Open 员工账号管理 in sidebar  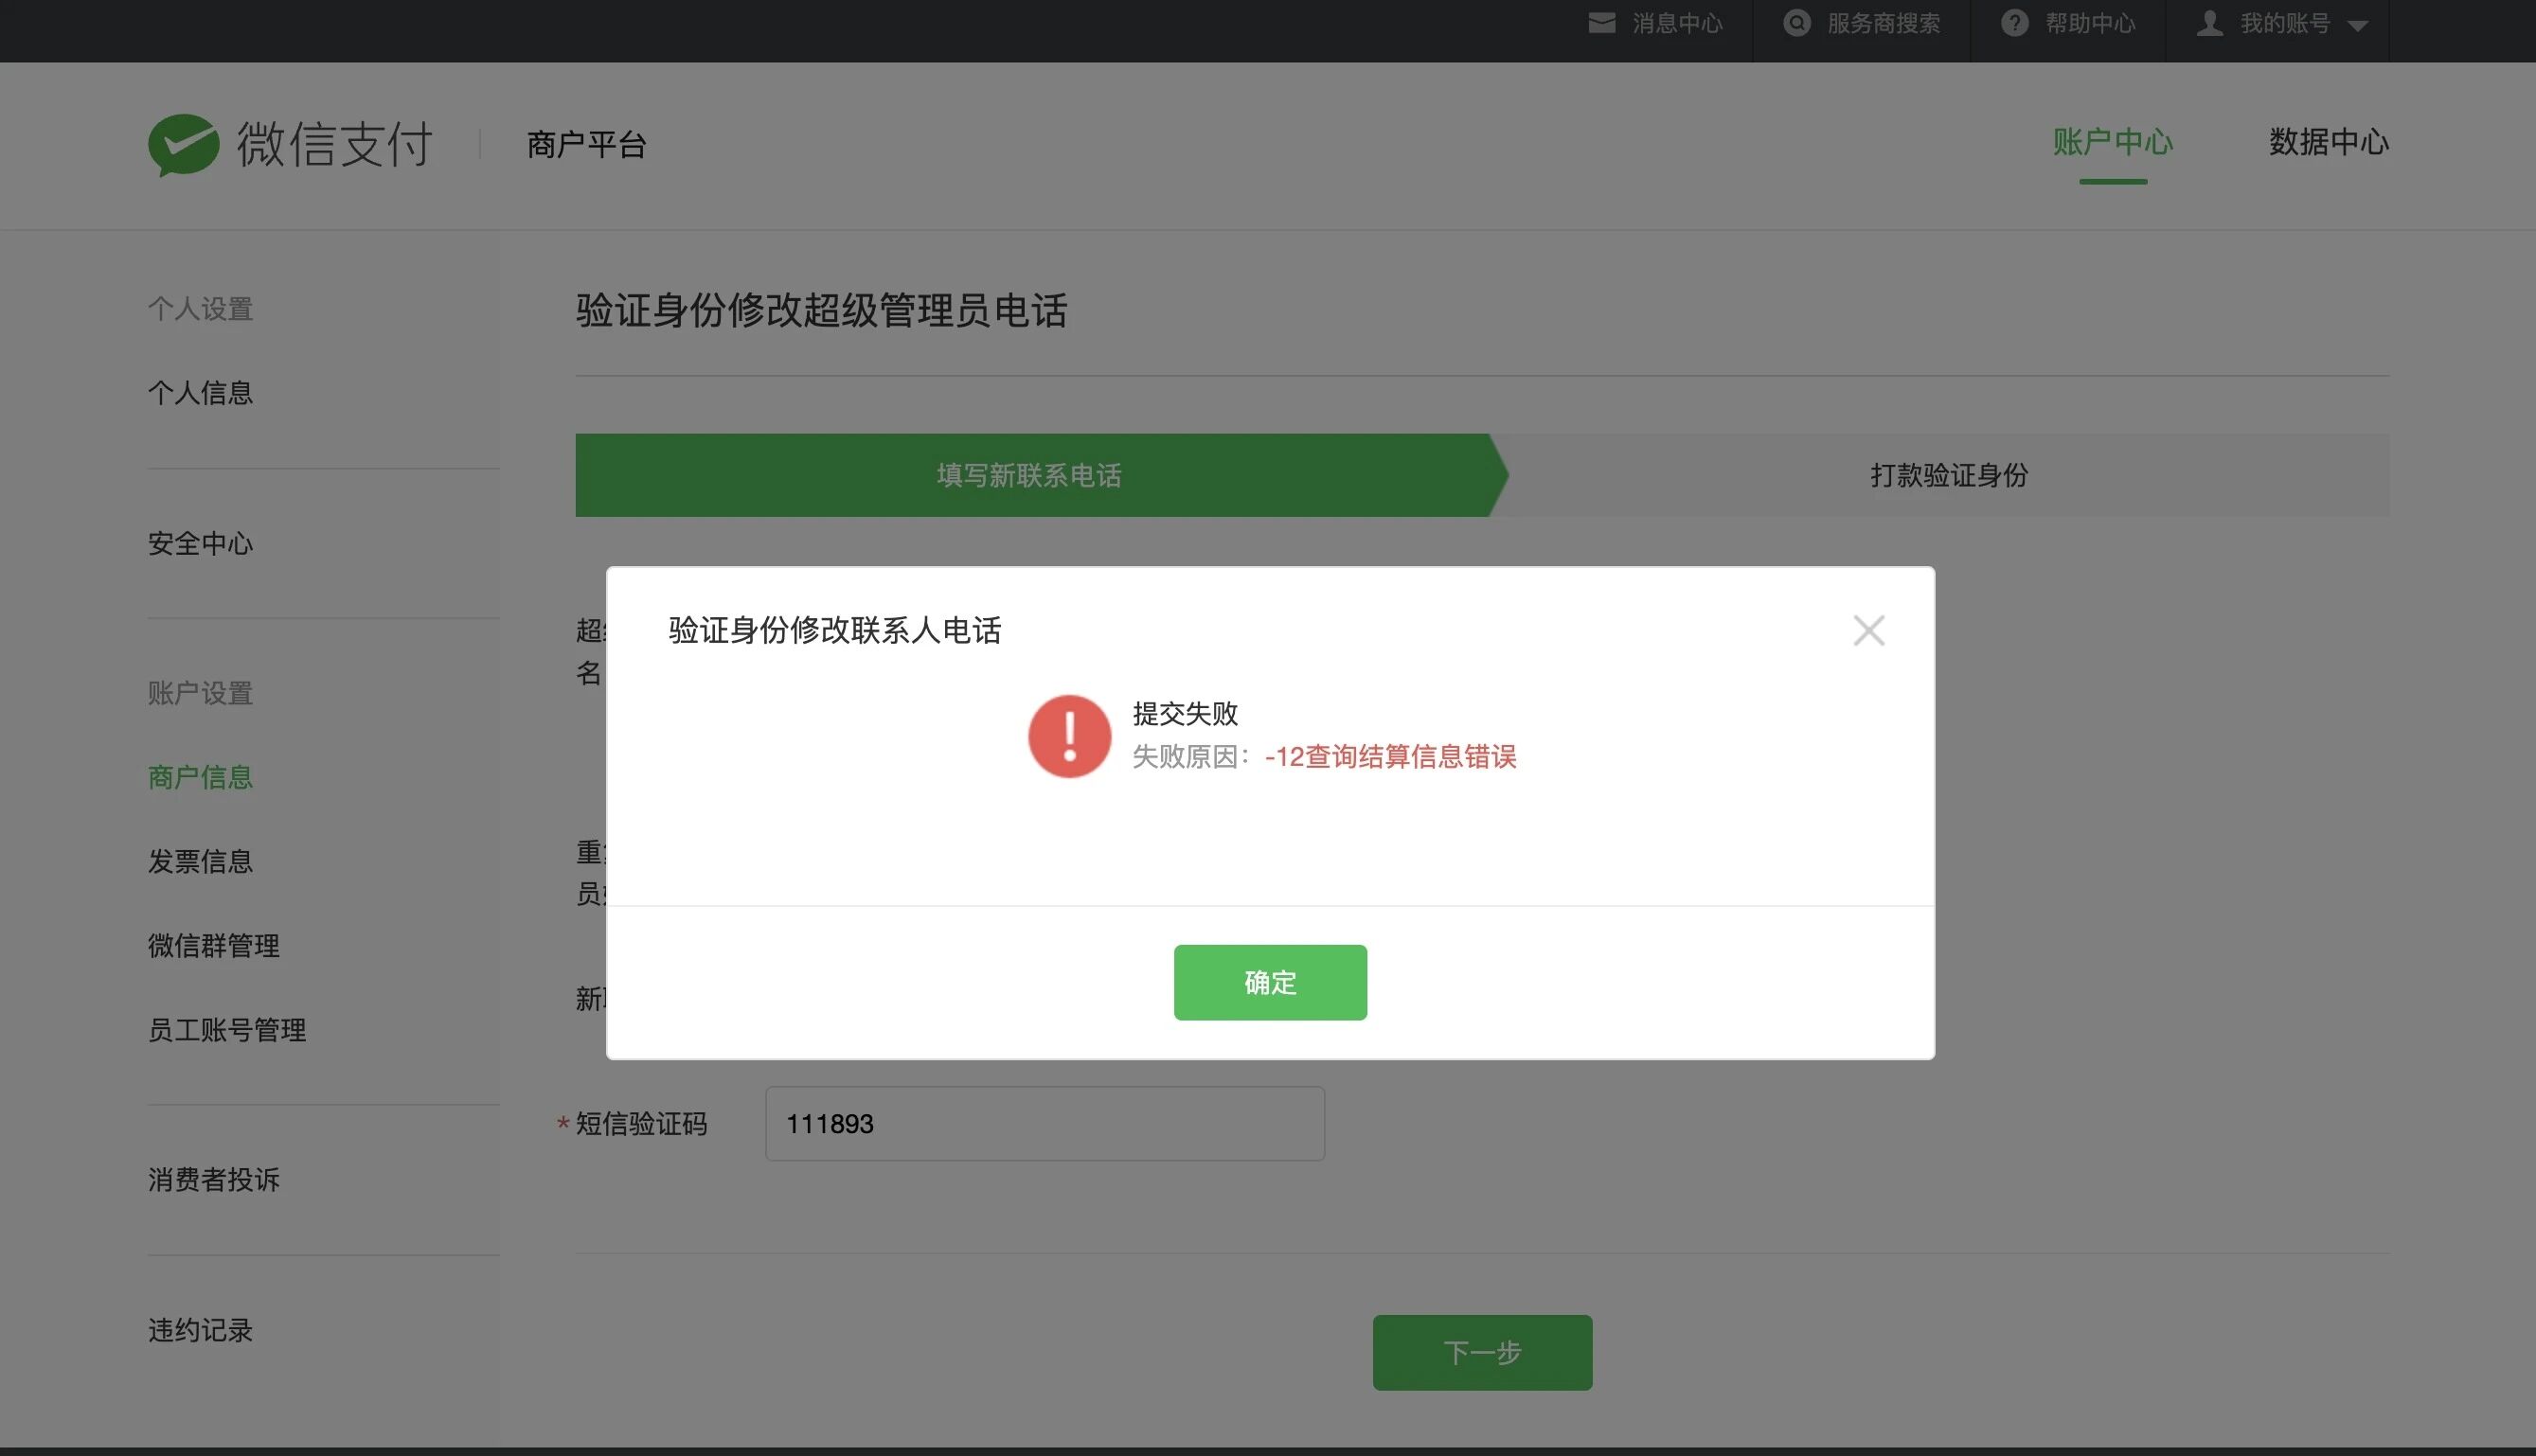(x=227, y=1030)
